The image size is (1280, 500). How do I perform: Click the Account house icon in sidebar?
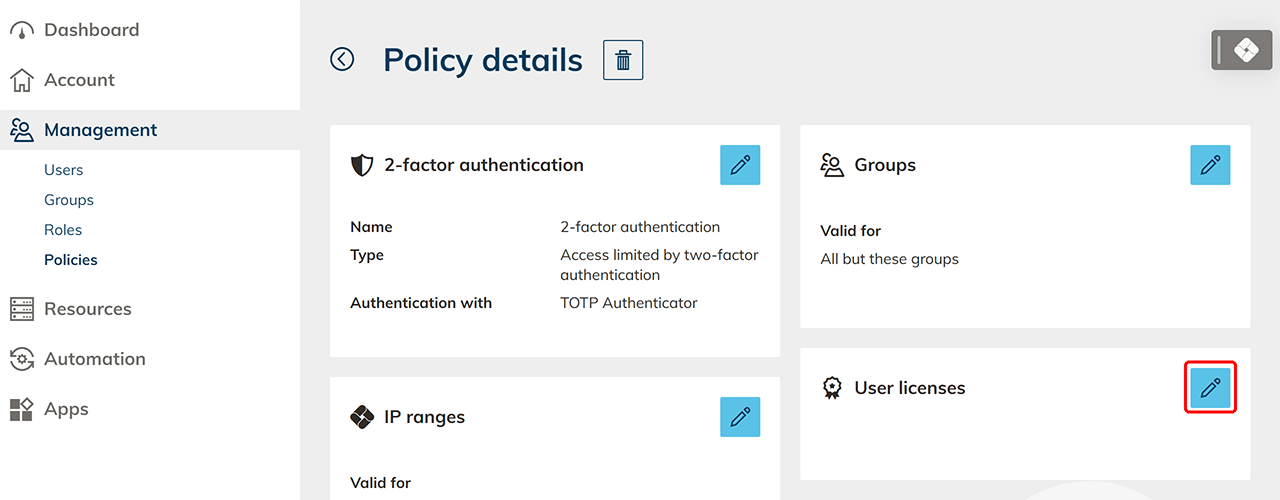click(22, 80)
